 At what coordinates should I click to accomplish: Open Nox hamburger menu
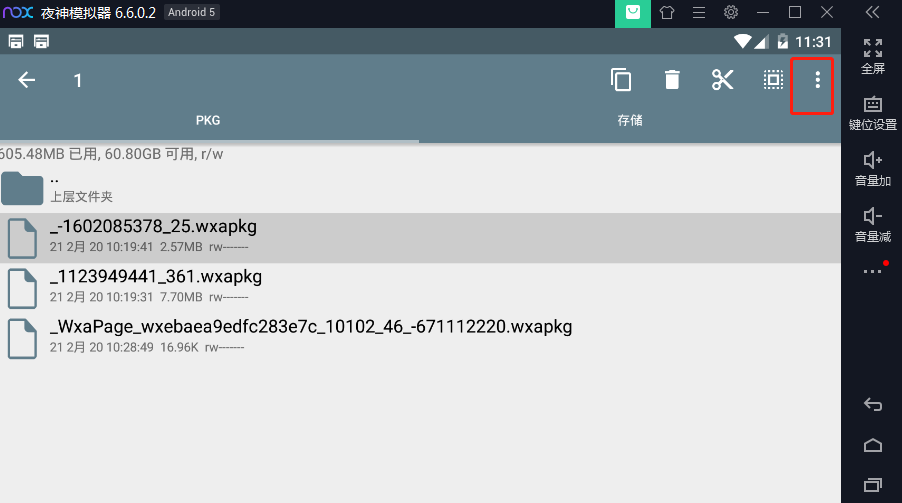(x=699, y=12)
